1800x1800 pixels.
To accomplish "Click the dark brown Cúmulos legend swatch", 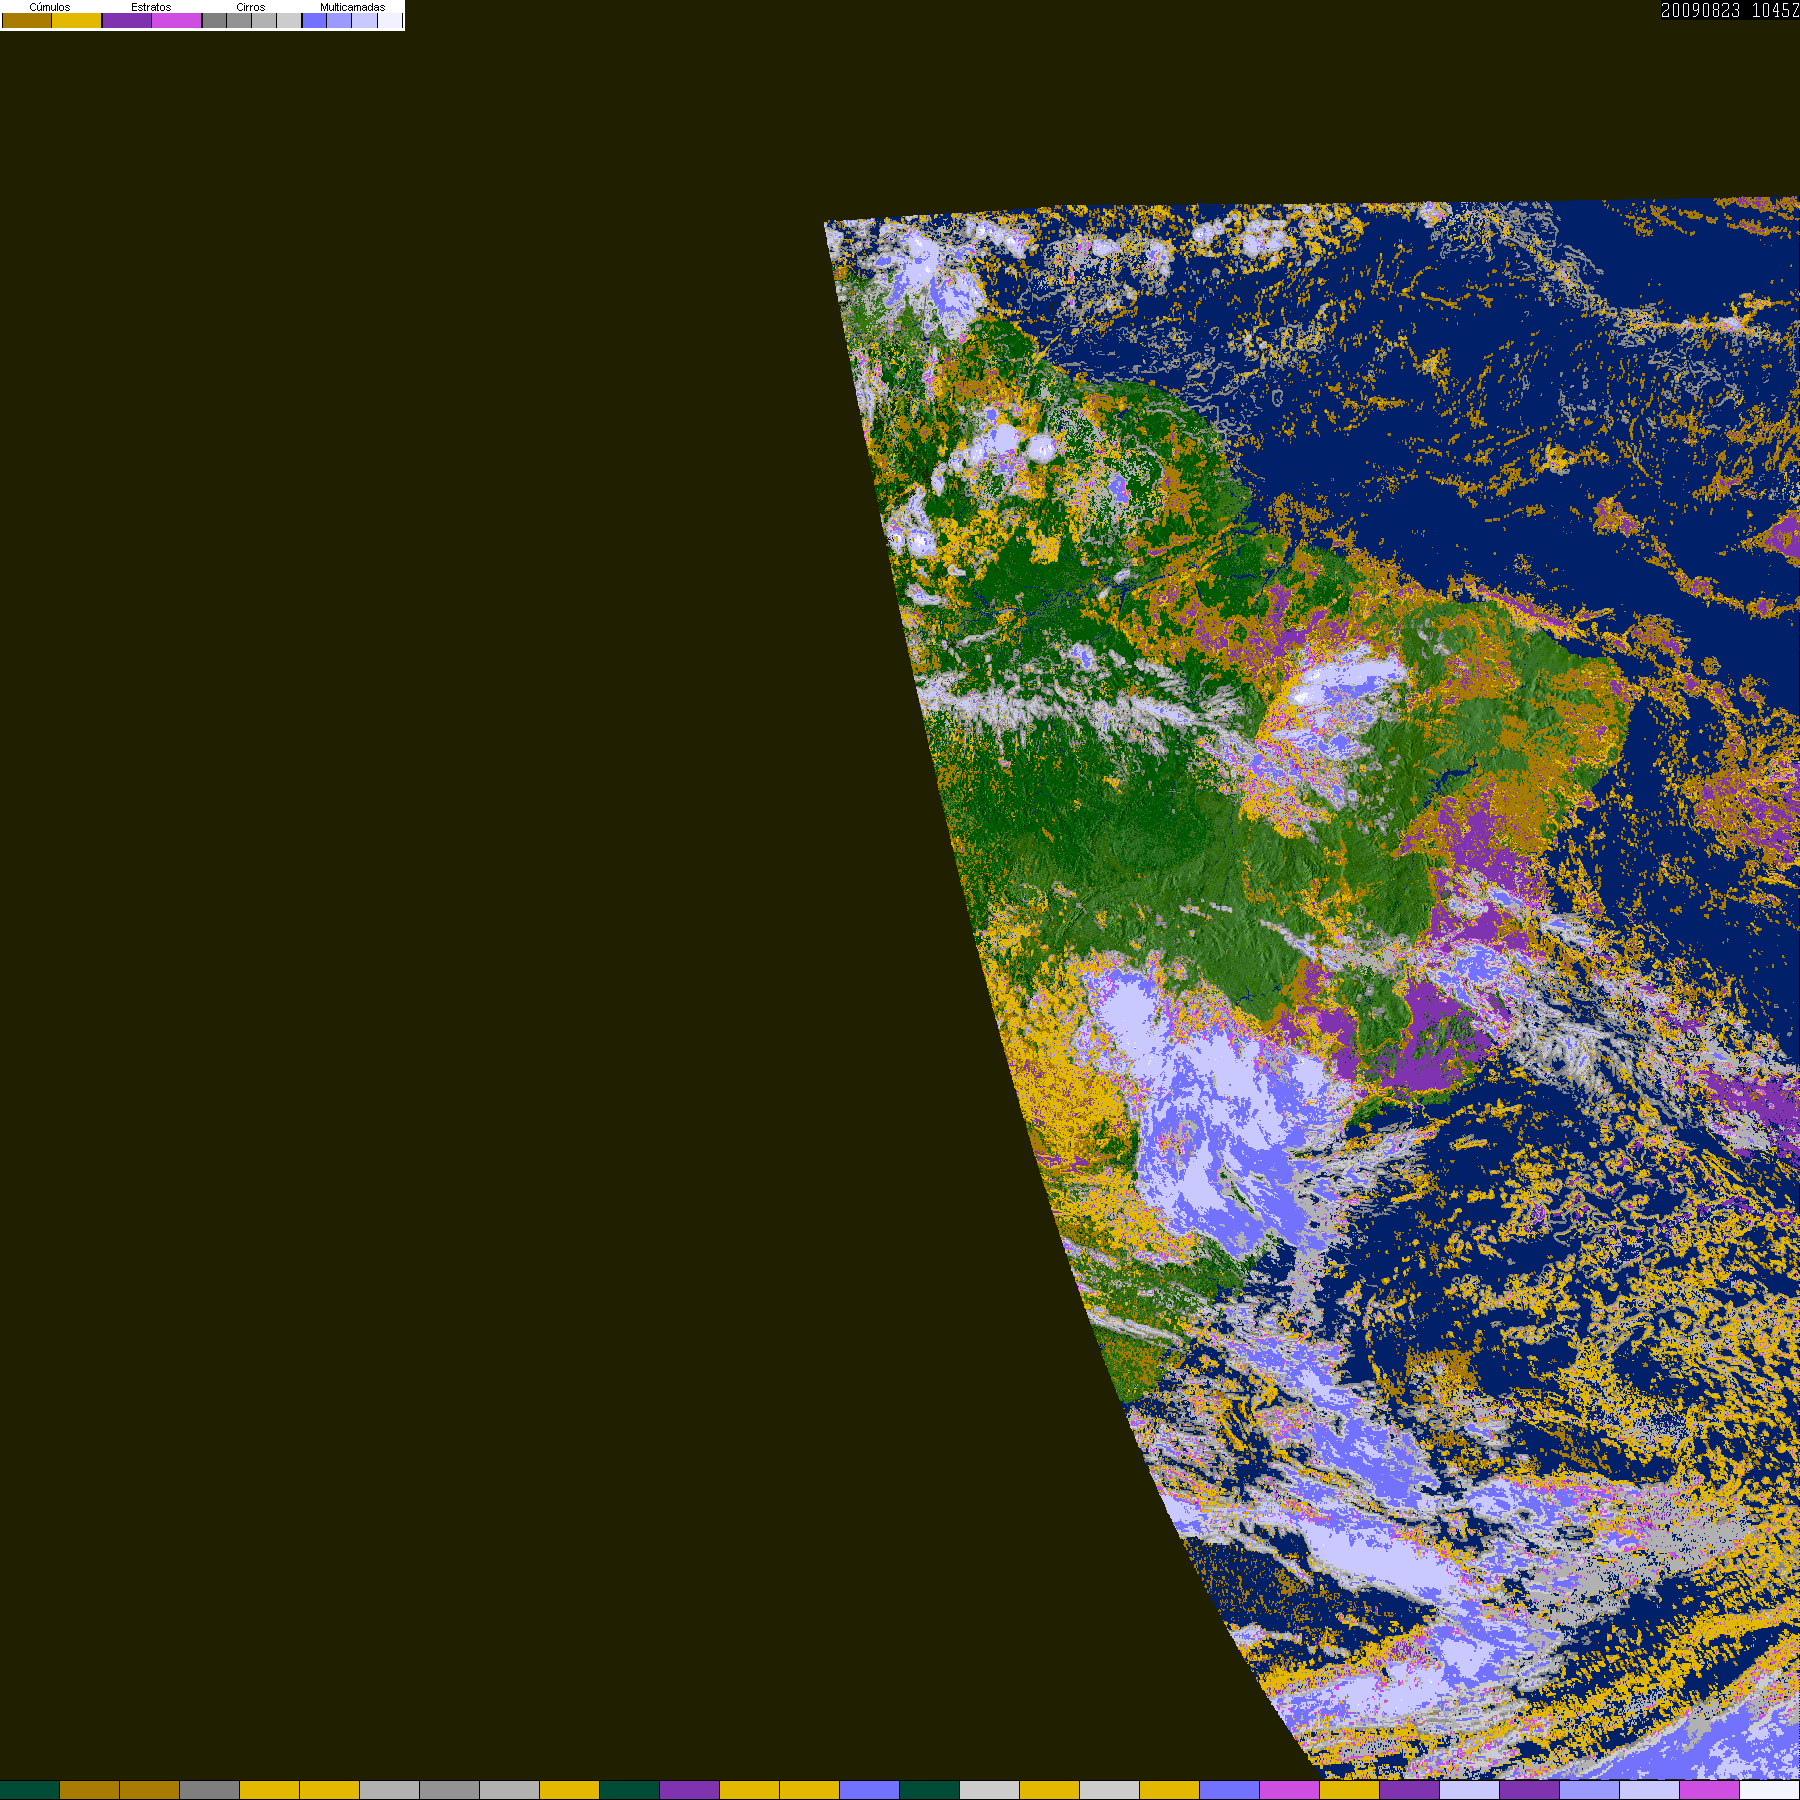I will click(x=27, y=21).
